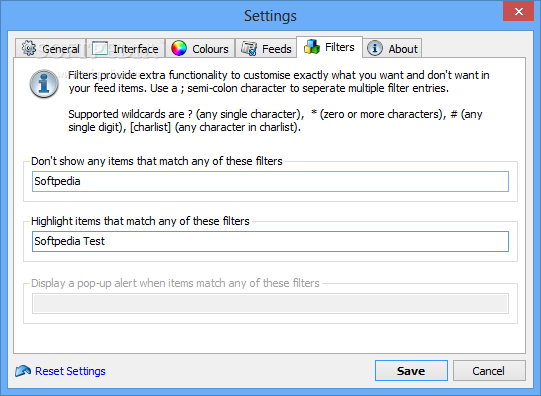This screenshot has height=396, width=541.
Task: Open the About tab
Action: (392, 48)
